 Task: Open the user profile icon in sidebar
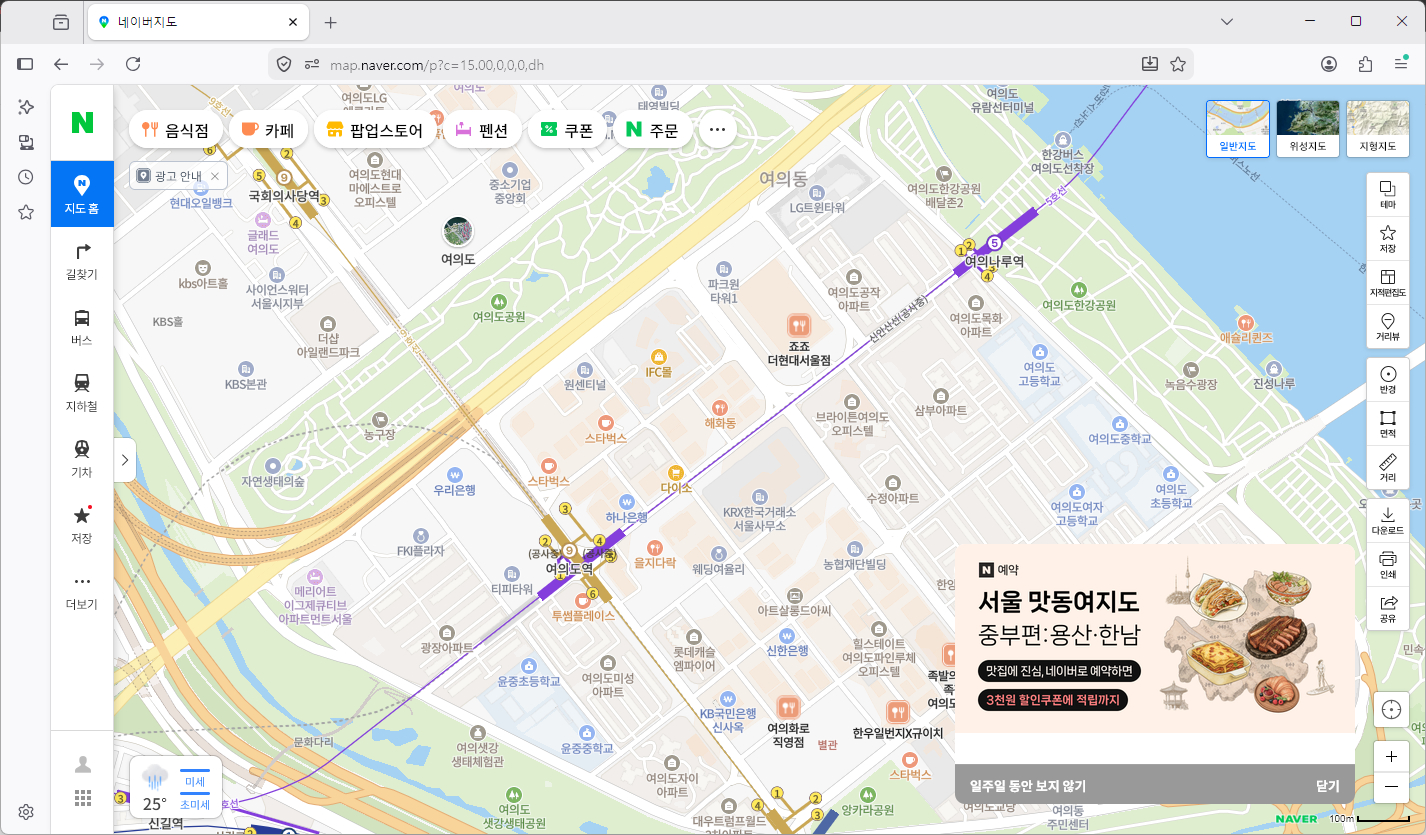coord(83,764)
